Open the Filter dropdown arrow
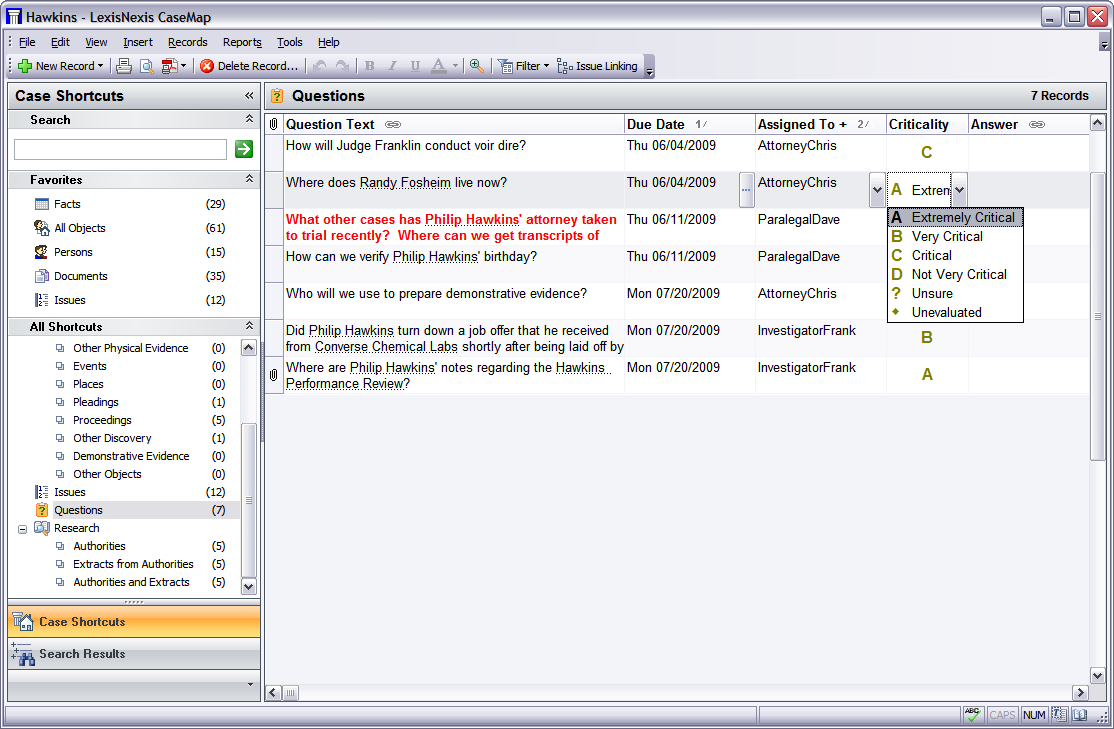Viewport: 1114px width, 729px height. click(x=546, y=66)
